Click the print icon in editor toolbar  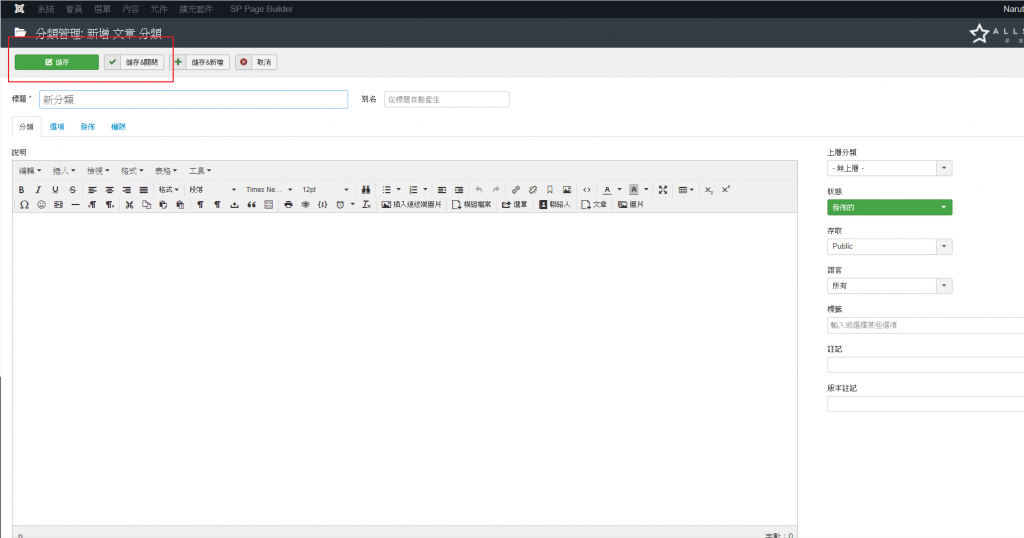288,204
